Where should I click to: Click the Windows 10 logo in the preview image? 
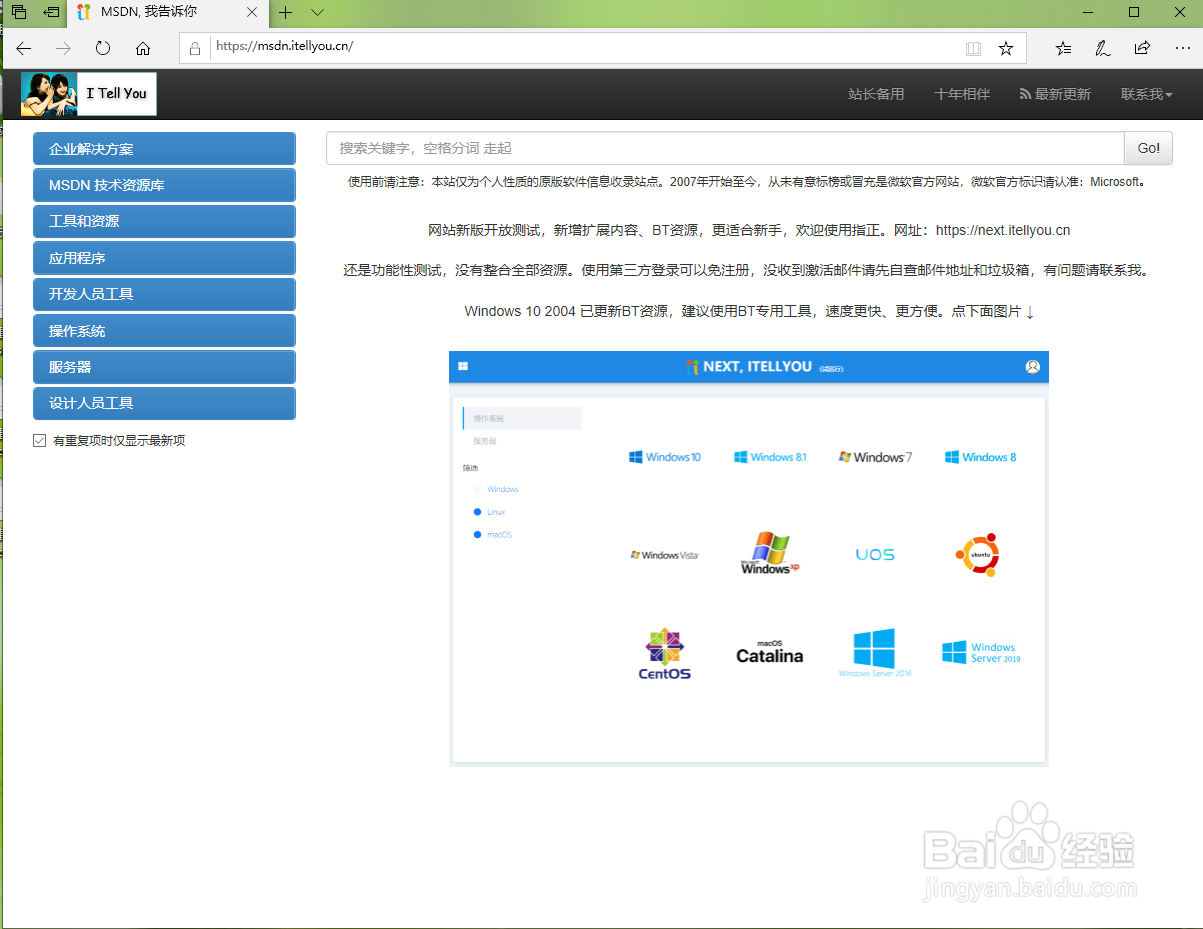point(665,456)
